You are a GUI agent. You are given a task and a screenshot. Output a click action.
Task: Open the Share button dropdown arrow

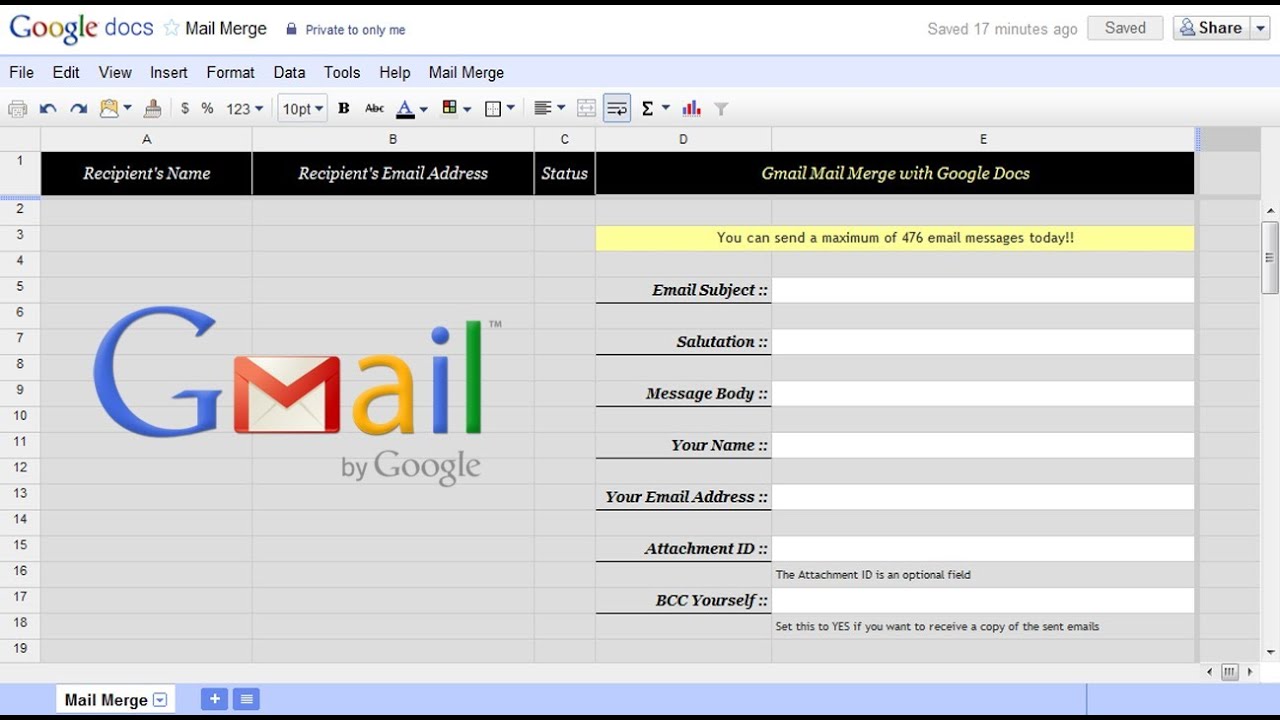coord(1259,28)
